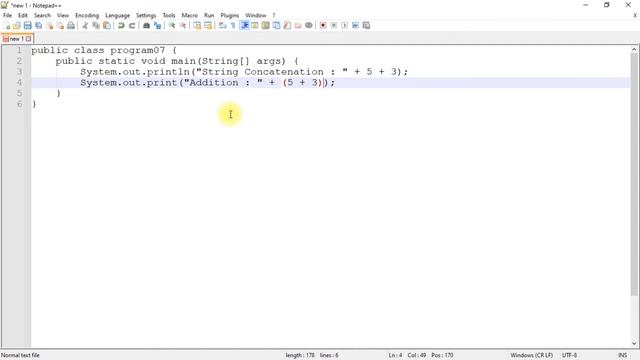Screen dimensions: 640x360
Task: Open the Search menu
Action: pyautogui.click(x=42, y=16)
